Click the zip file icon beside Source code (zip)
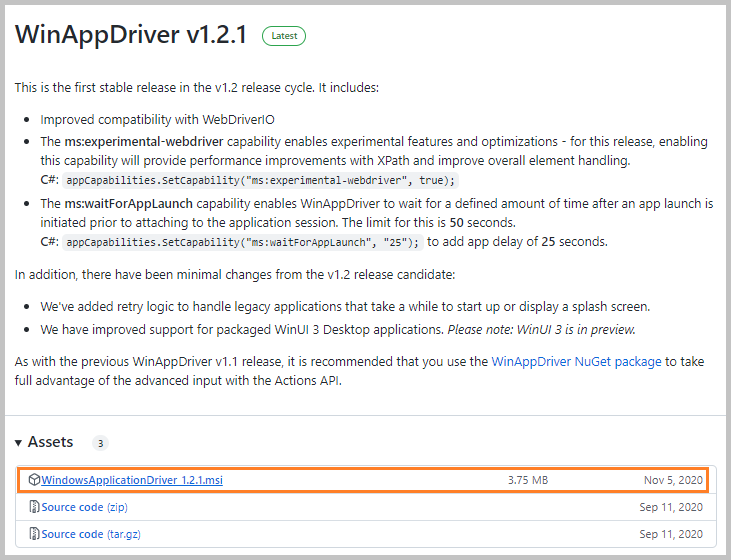 coord(34,506)
